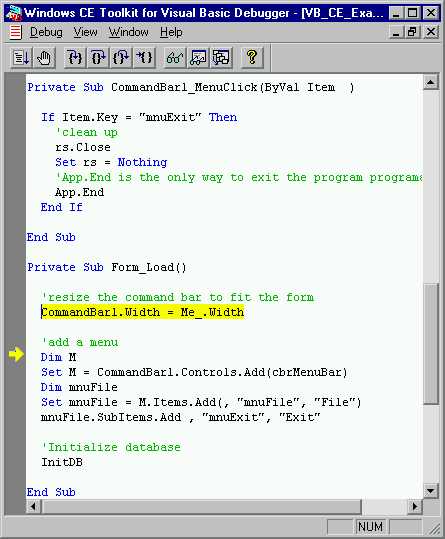Open the Window menu
Image resolution: width=445 pixels, height=539 pixels.
pyautogui.click(x=129, y=32)
